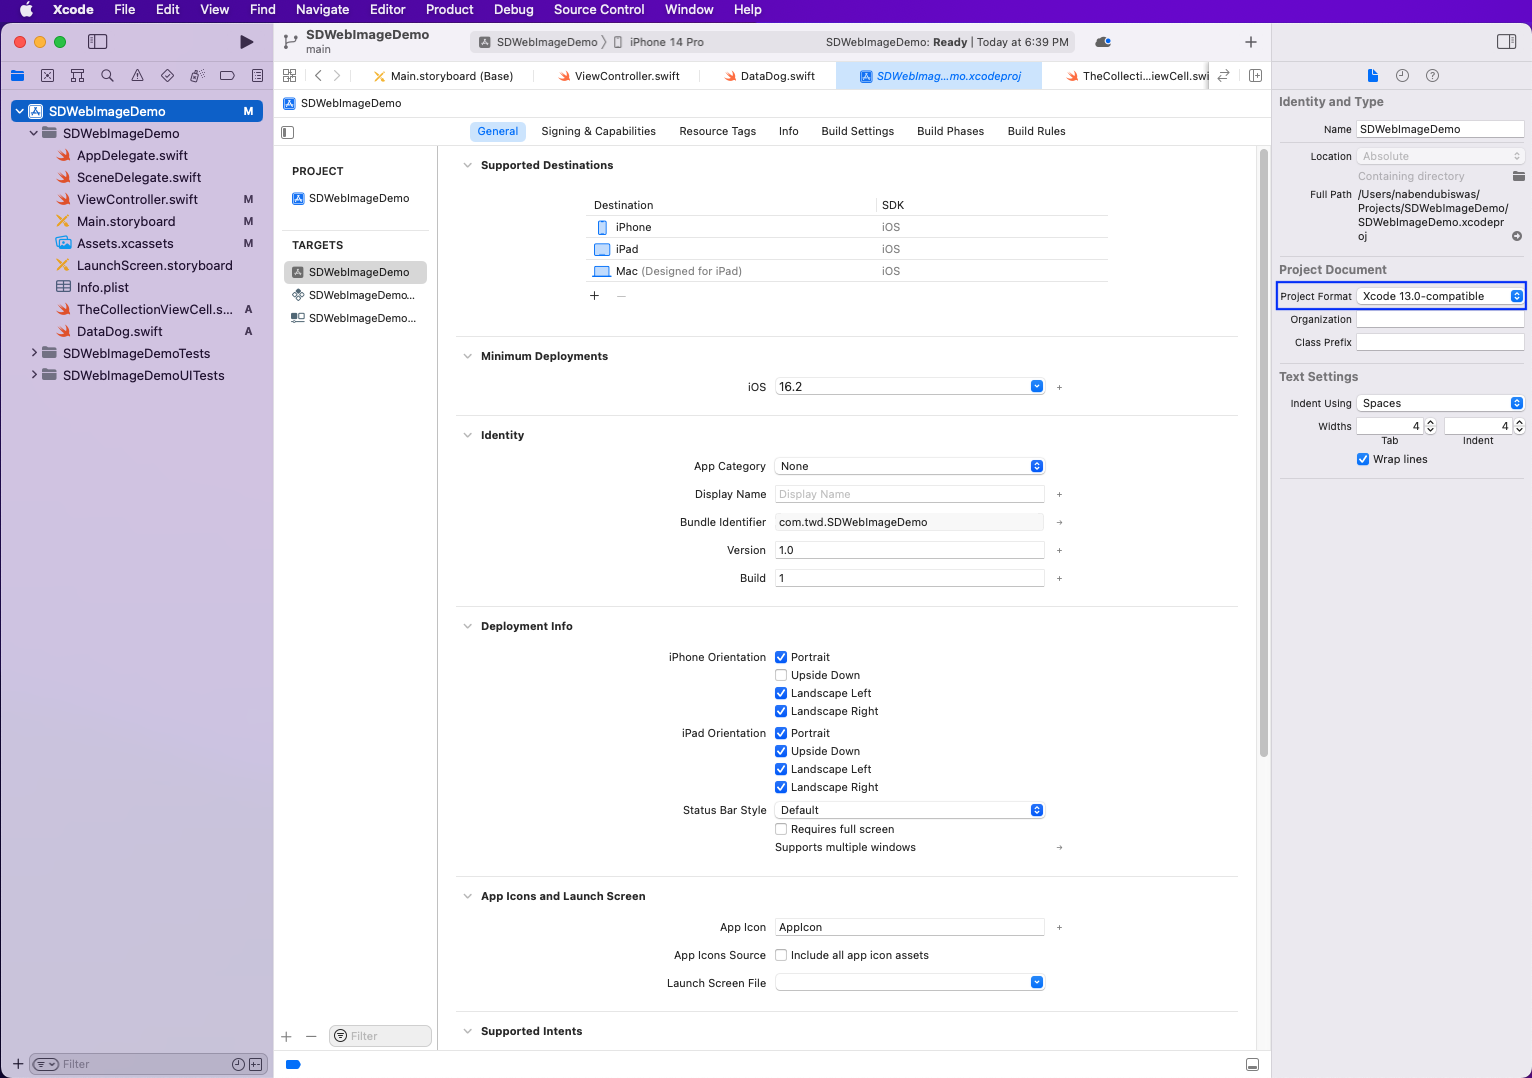Show the Project navigator folder icon
The height and width of the screenshot is (1078, 1532).
[x=17, y=76]
